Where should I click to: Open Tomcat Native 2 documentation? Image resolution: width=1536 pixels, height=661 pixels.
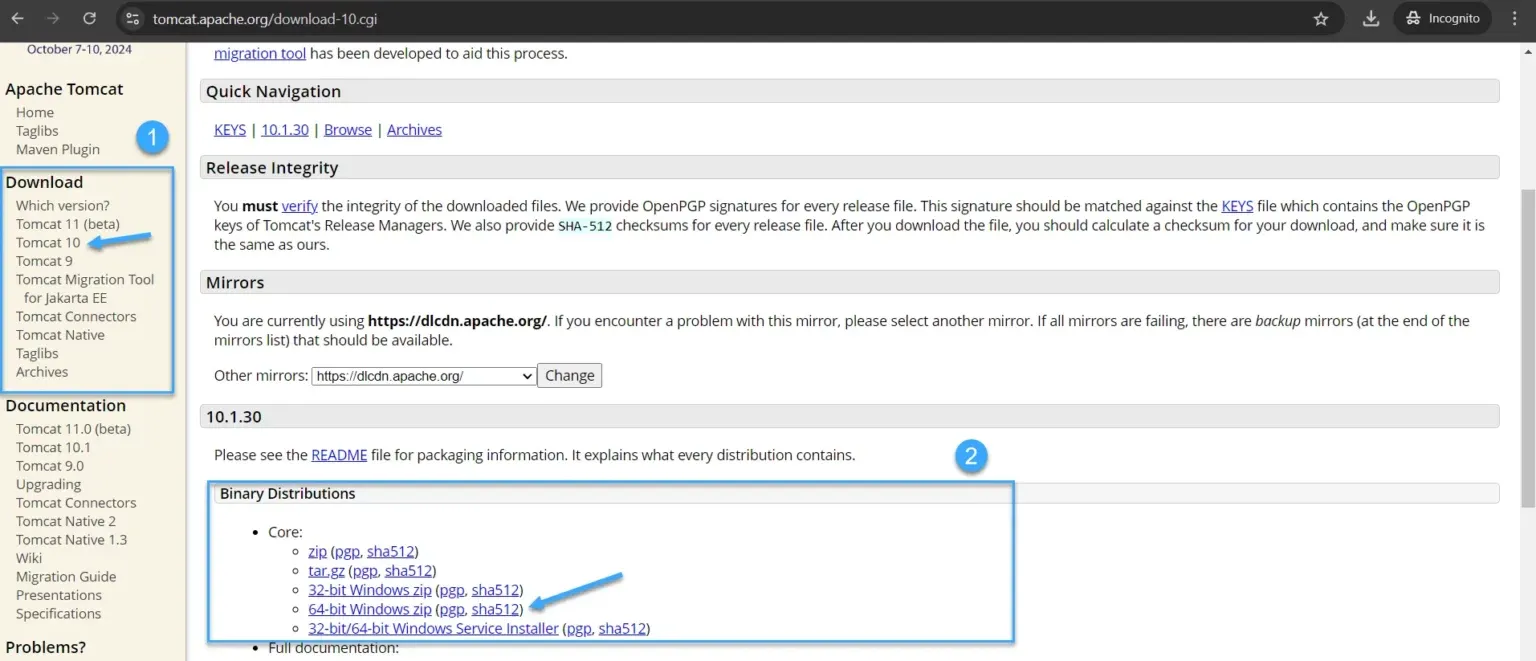coord(66,521)
